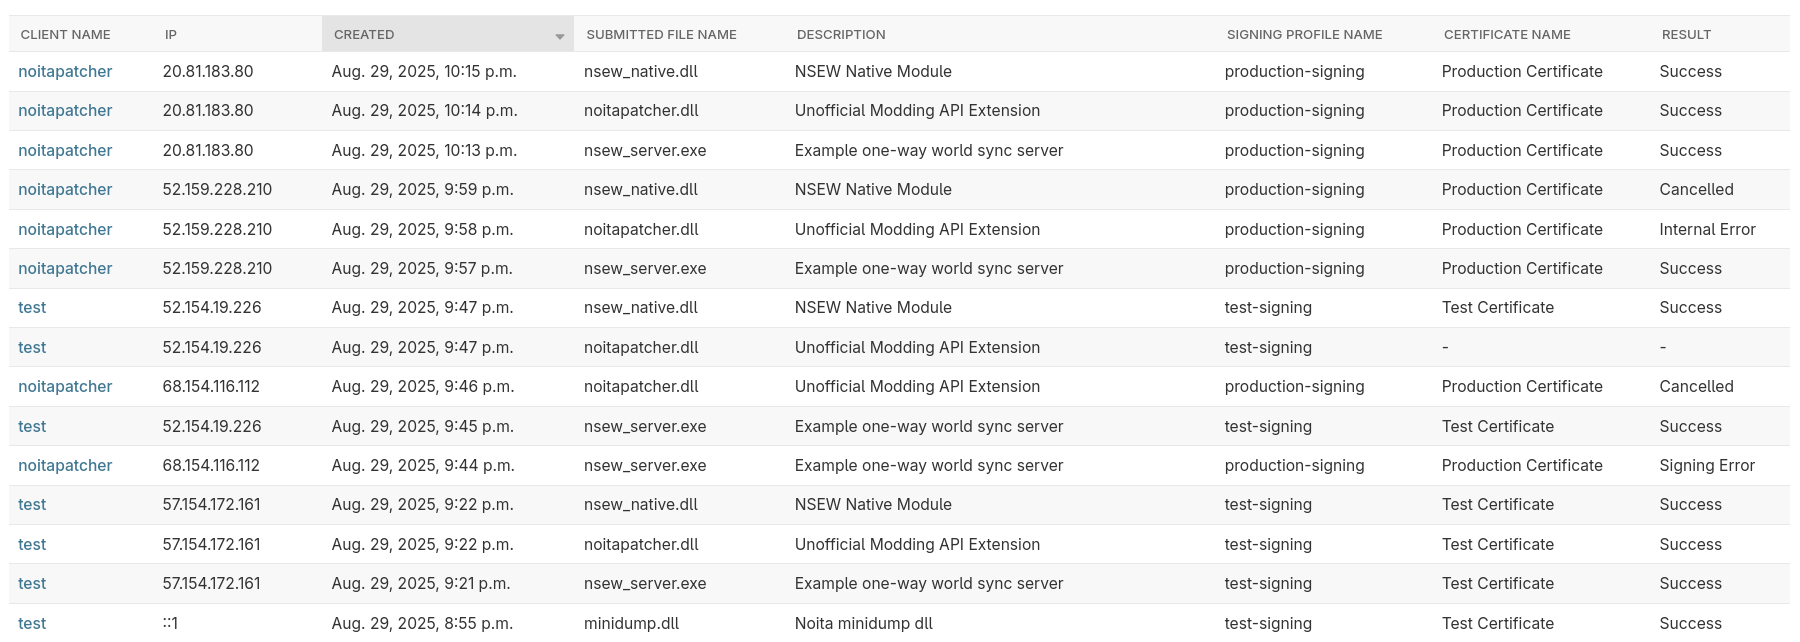The width and height of the screenshot is (1800, 642).
Task: Click the sort arrow in the Created header
Action: click(559, 37)
